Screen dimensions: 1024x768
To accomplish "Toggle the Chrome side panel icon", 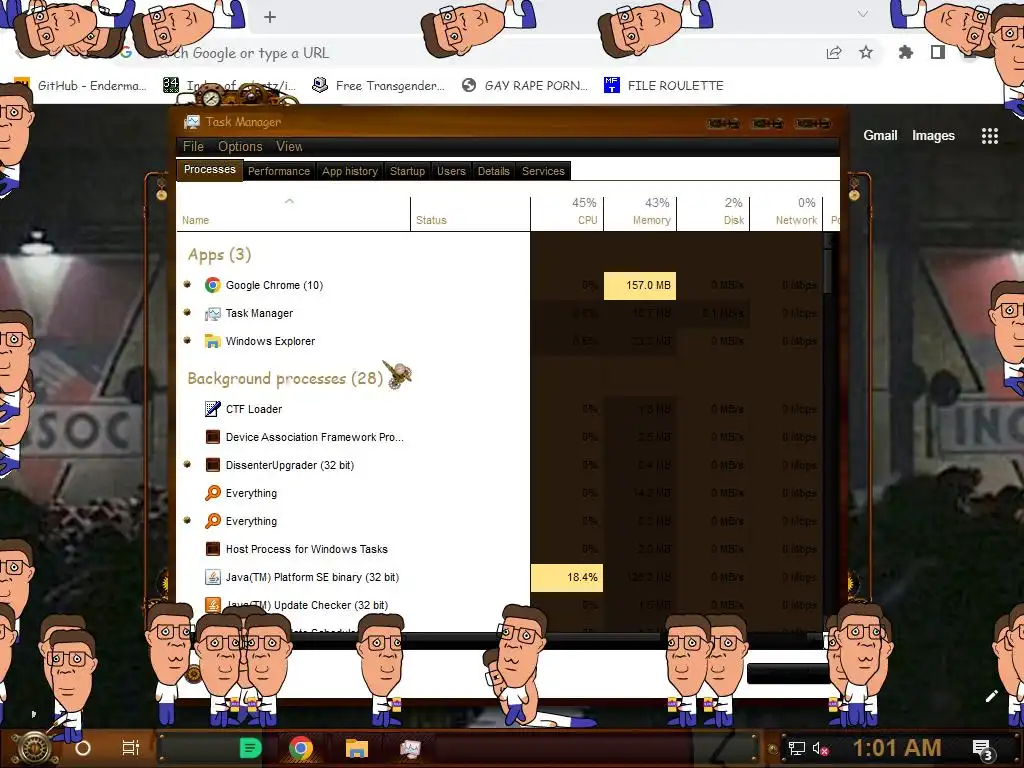I will [938, 52].
